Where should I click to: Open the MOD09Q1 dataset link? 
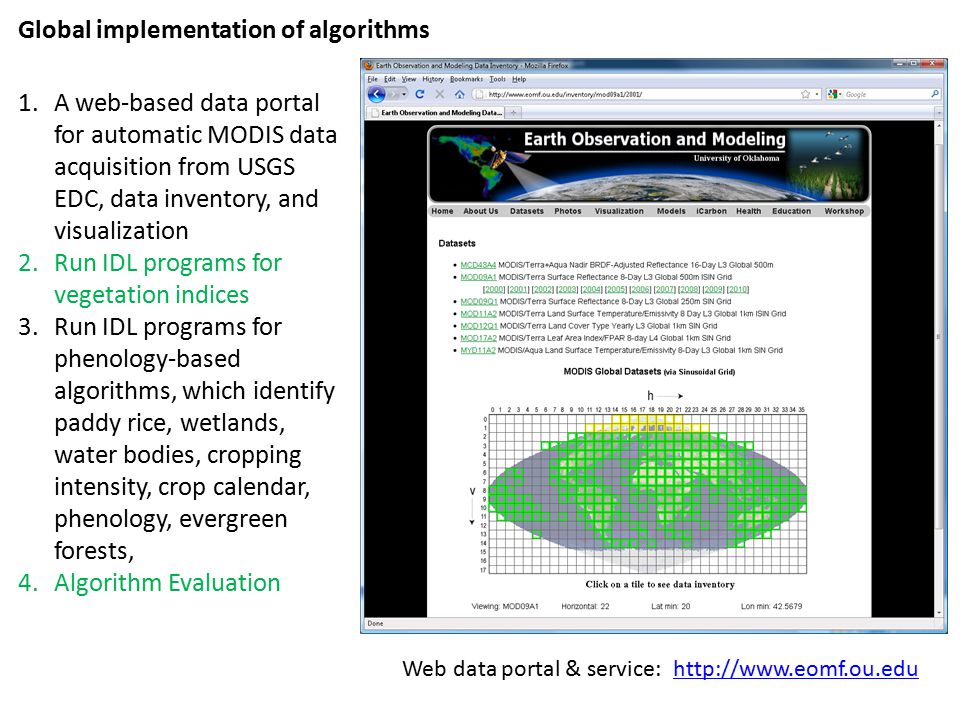(479, 301)
